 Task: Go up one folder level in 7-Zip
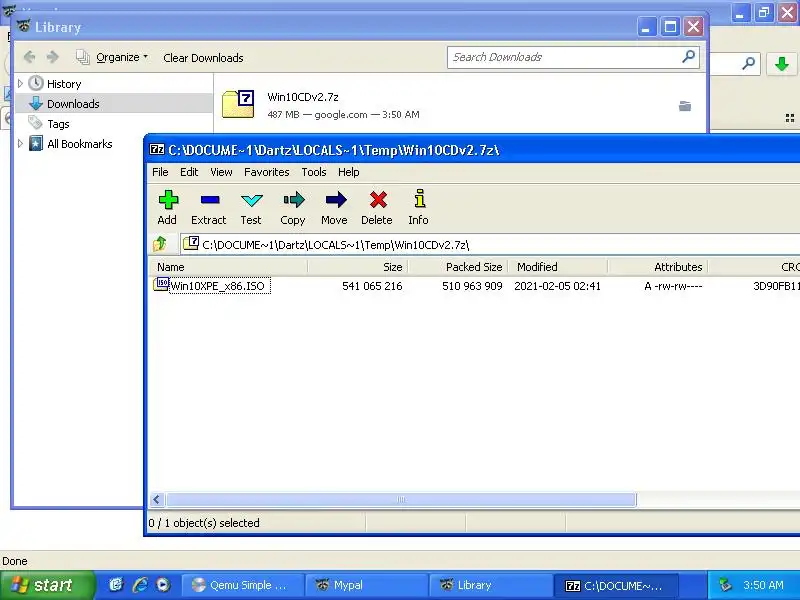(x=160, y=244)
